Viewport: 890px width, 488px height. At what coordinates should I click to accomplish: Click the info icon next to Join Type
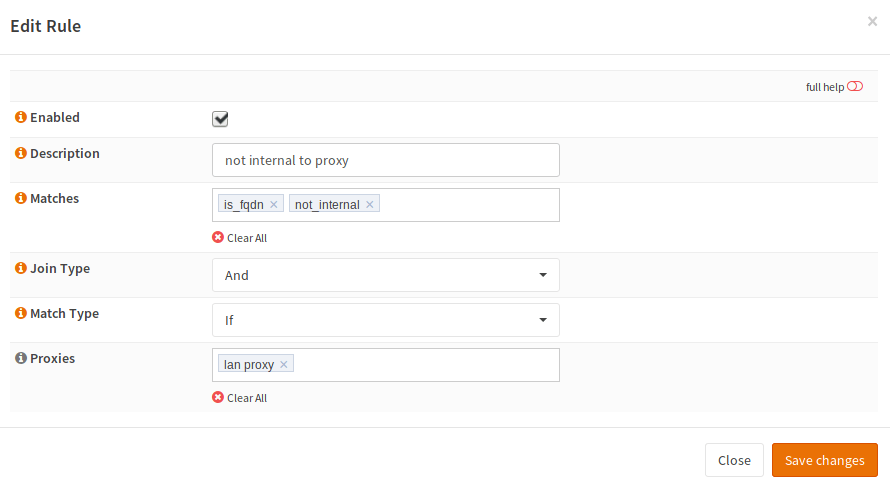coord(21,269)
